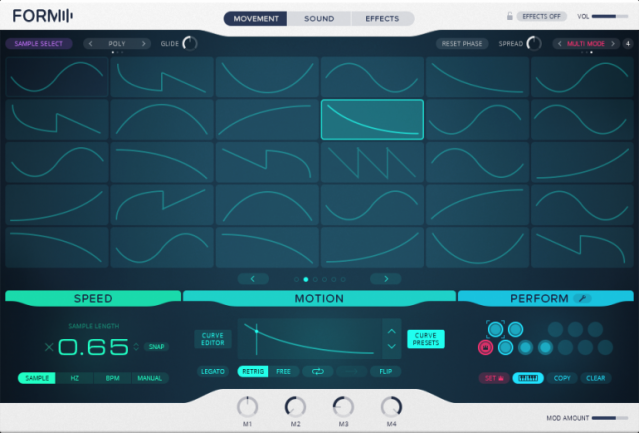639x433 pixels.
Task: Toggle the Effects Off switch
Action: pos(542,16)
